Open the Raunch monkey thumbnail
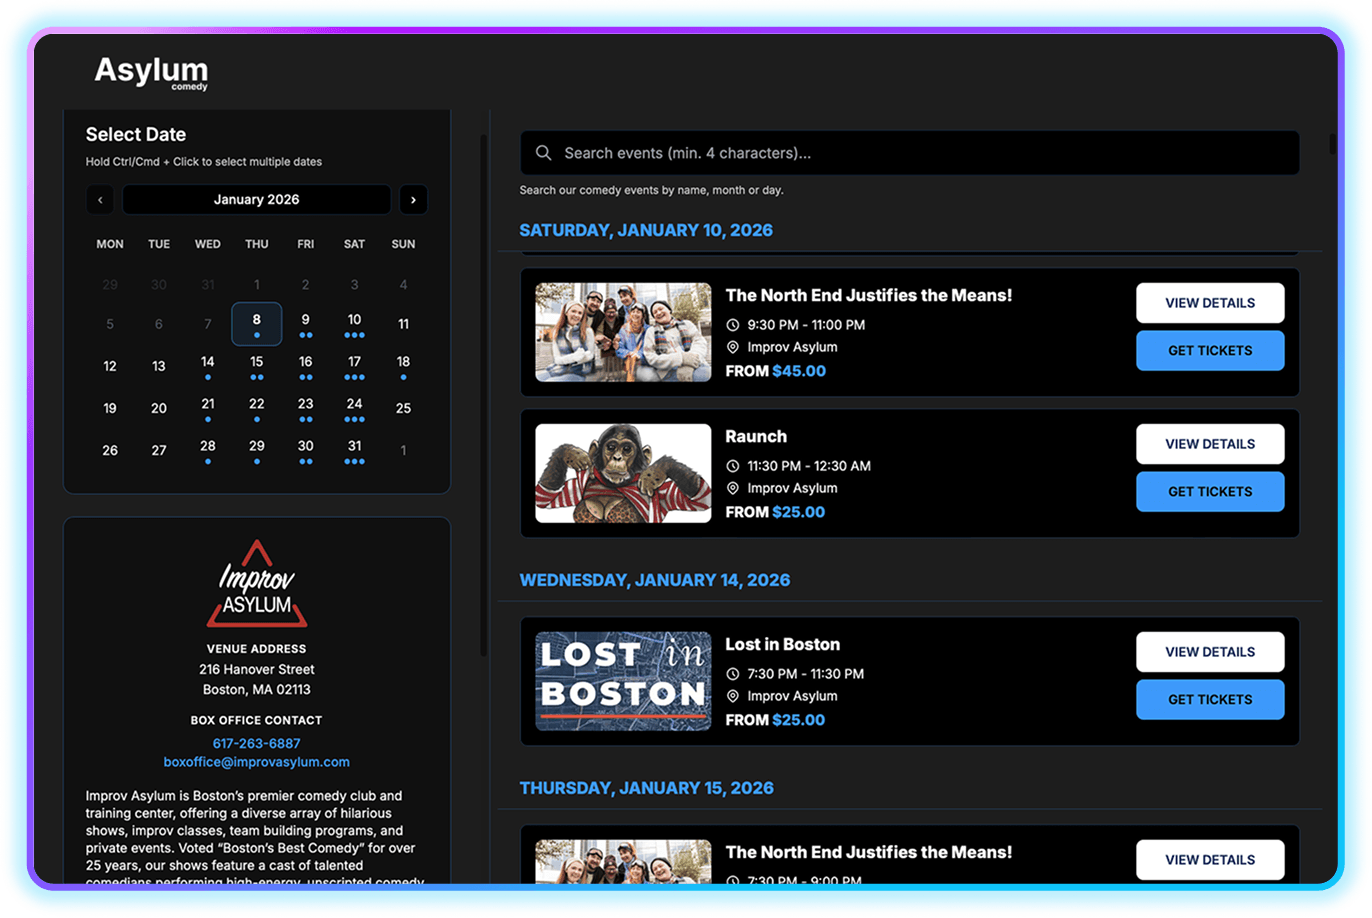 pyautogui.click(x=623, y=473)
